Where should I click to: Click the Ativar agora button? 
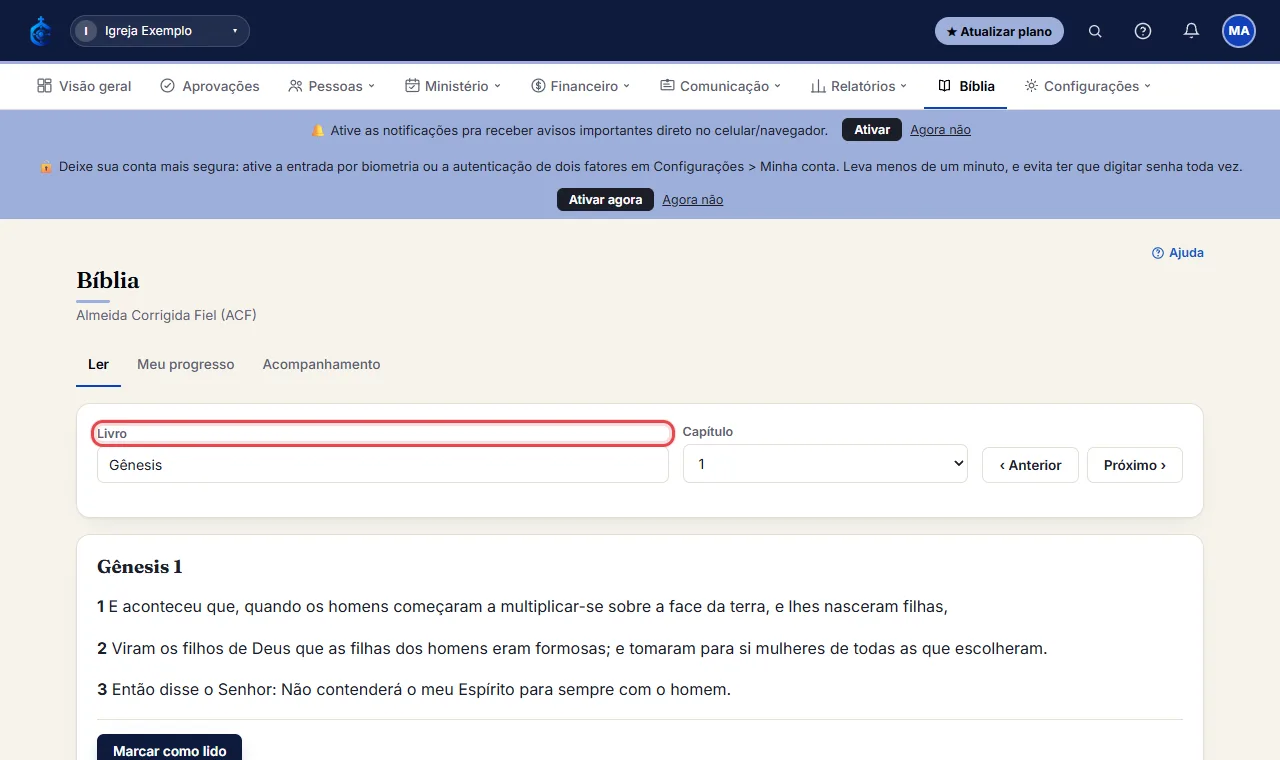(605, 200)
